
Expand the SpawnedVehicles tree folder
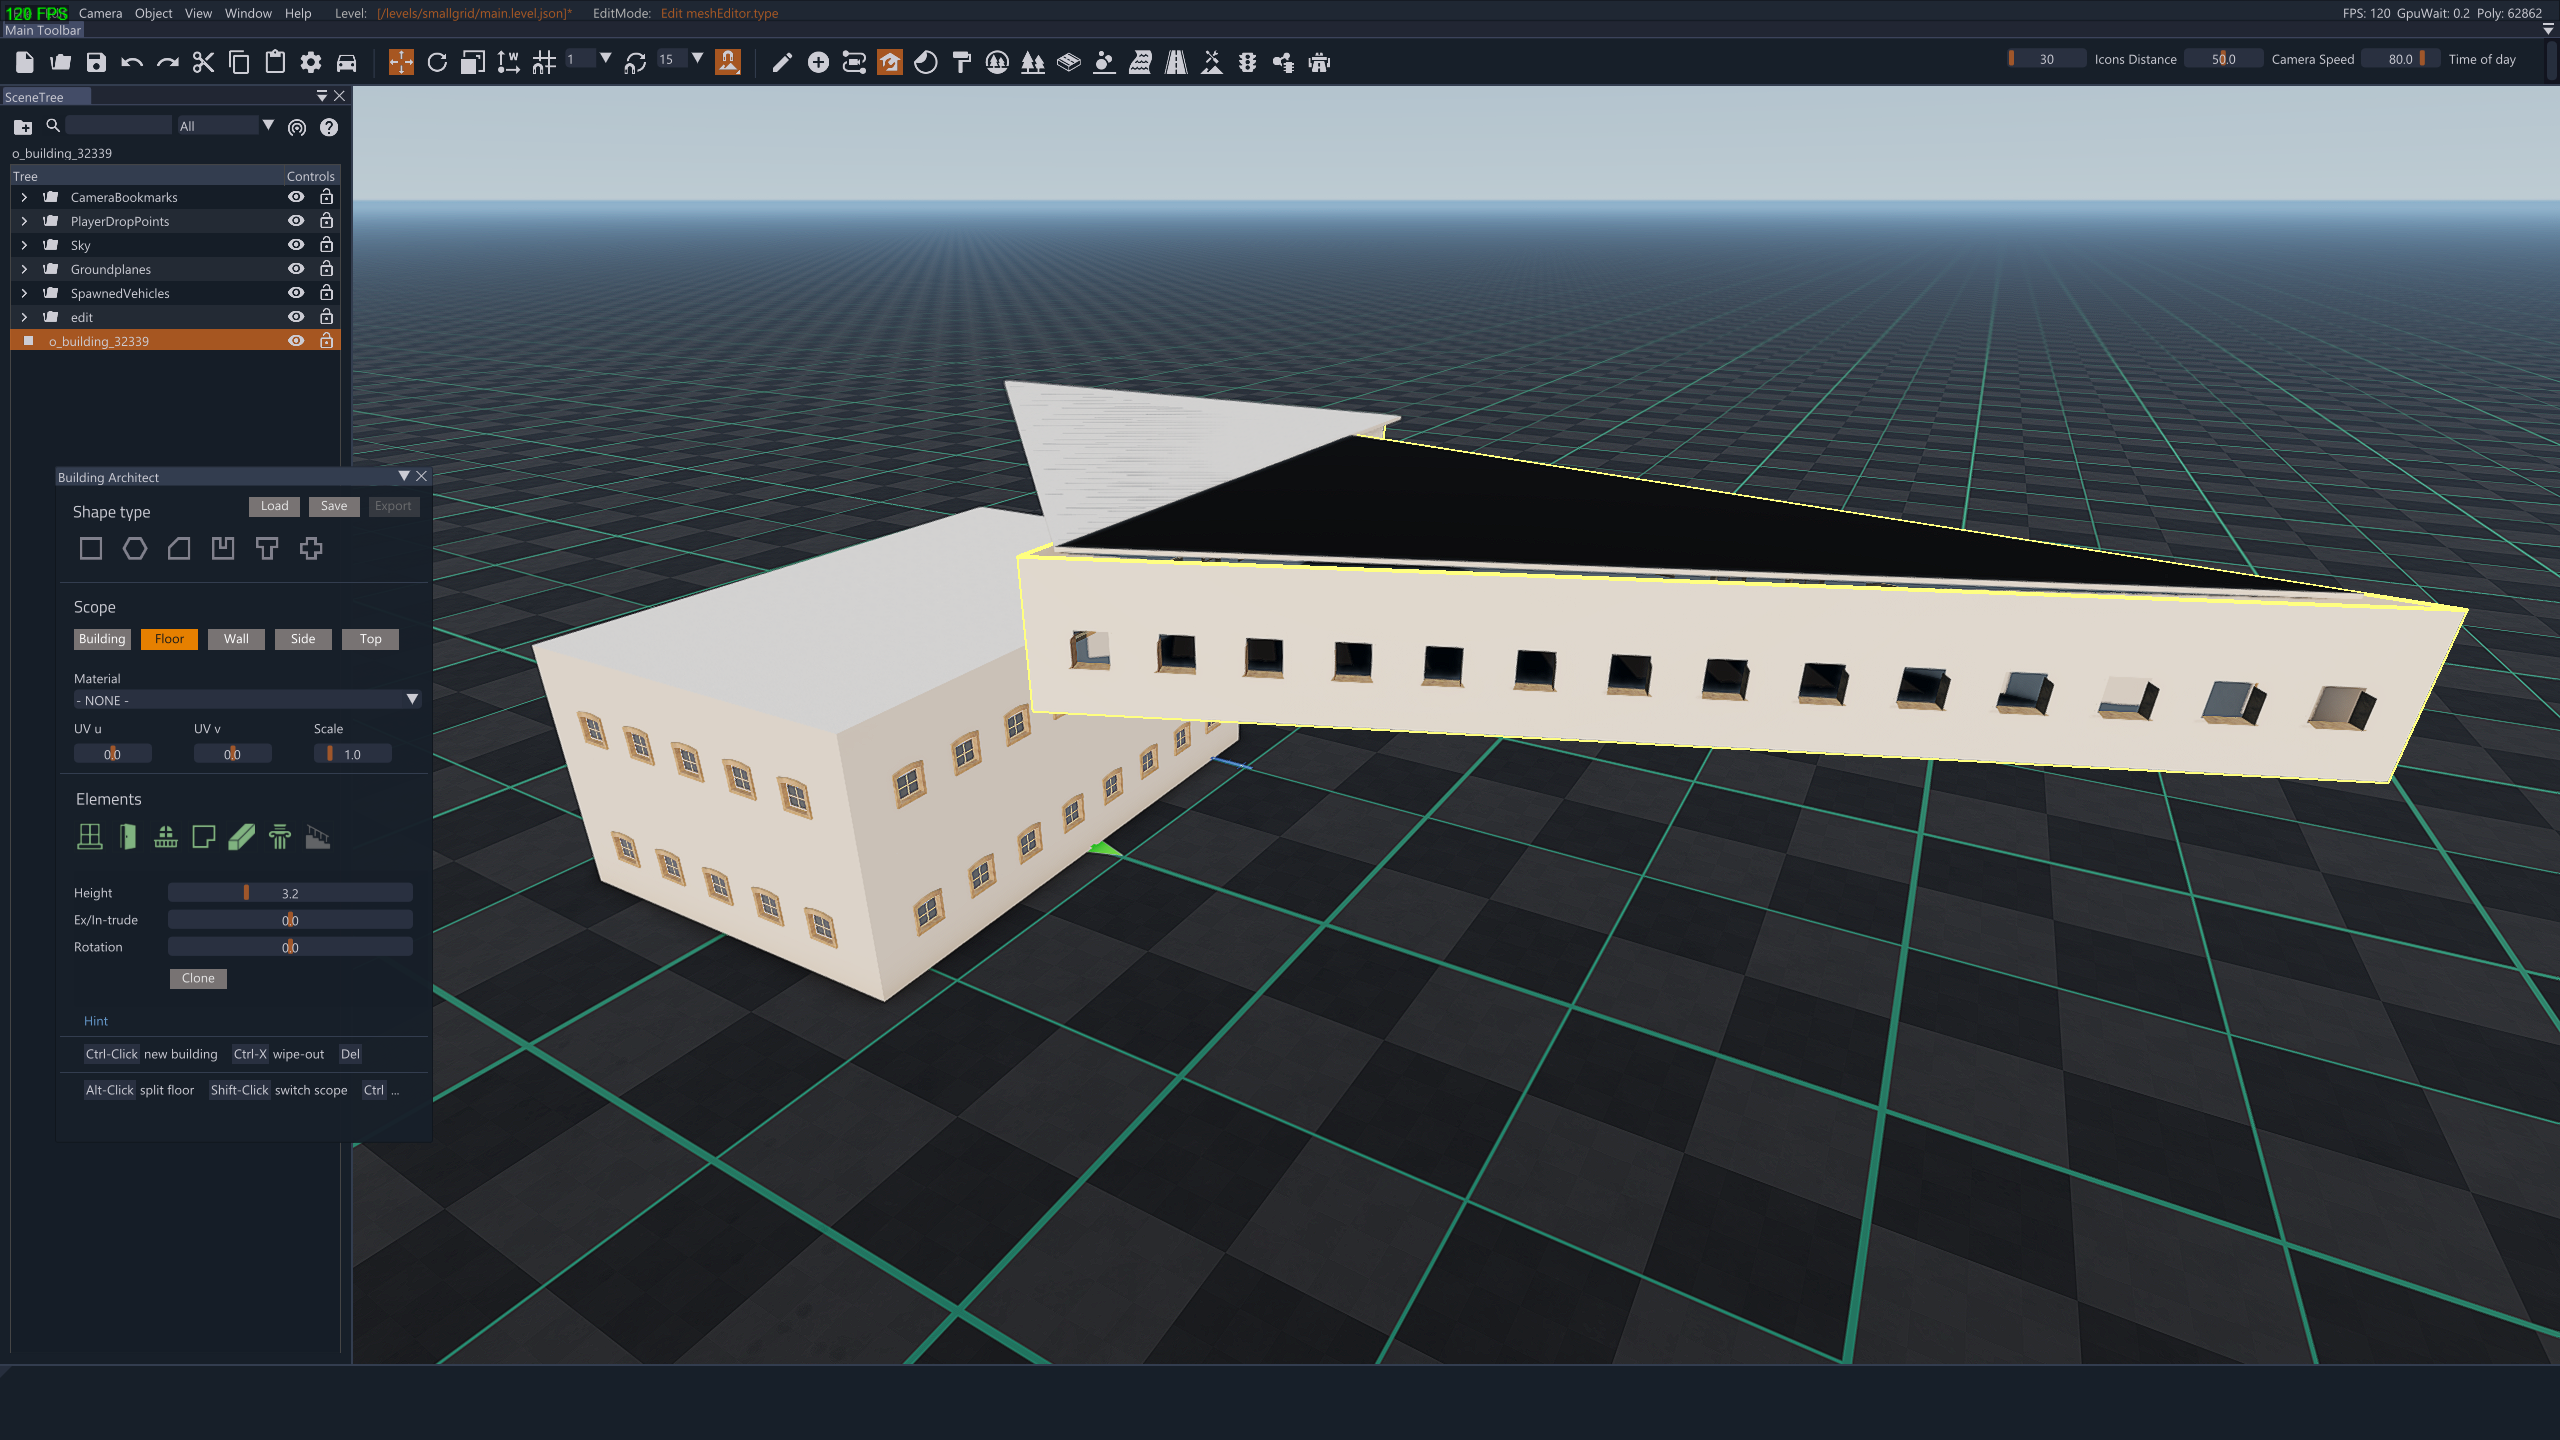(24, 293)
